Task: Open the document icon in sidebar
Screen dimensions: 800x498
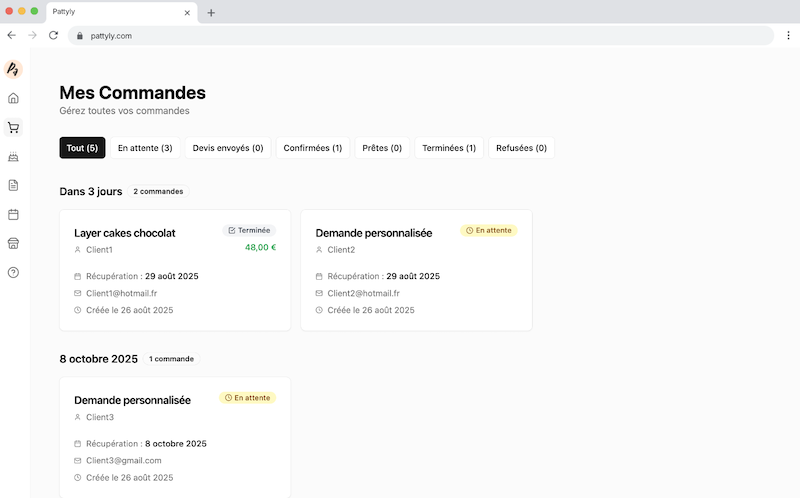Action: 13,185
